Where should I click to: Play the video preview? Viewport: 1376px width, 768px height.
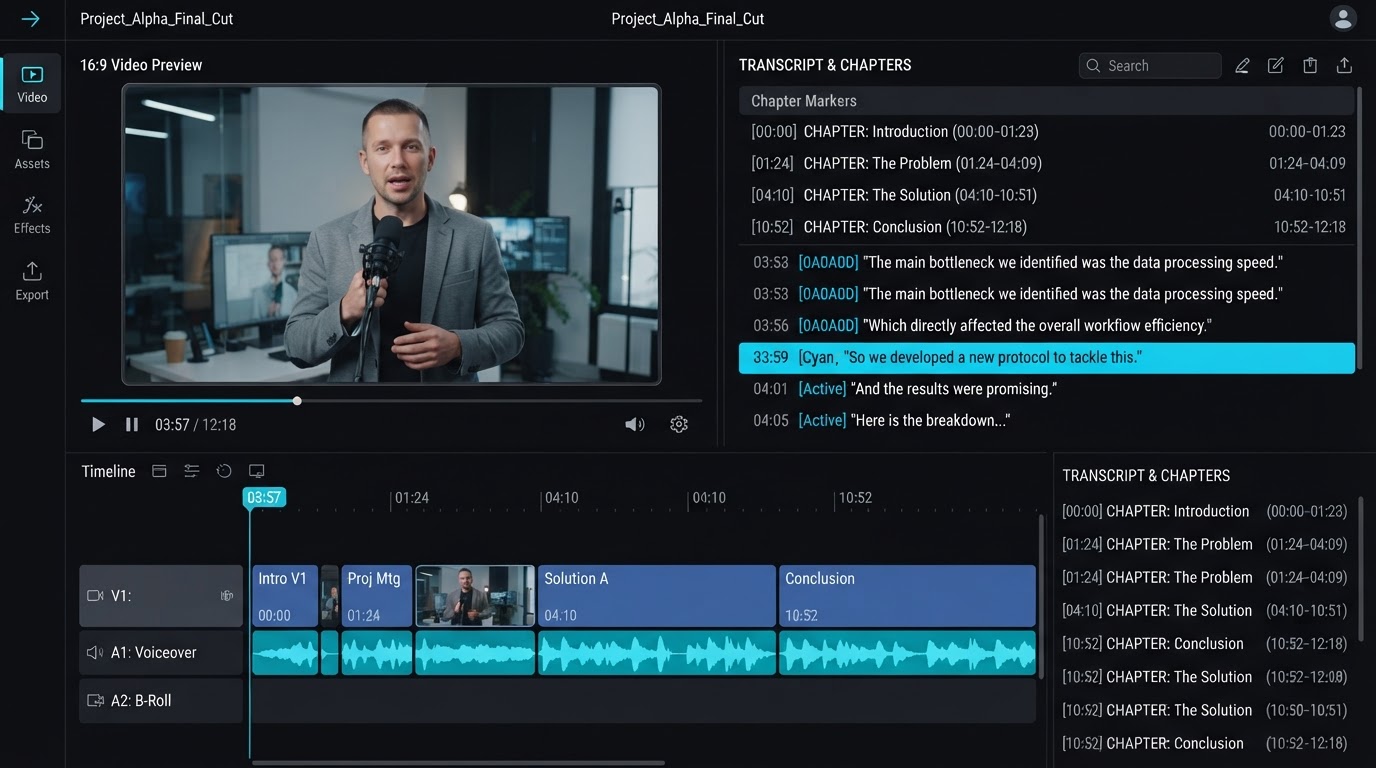click(x=98, y=425)
